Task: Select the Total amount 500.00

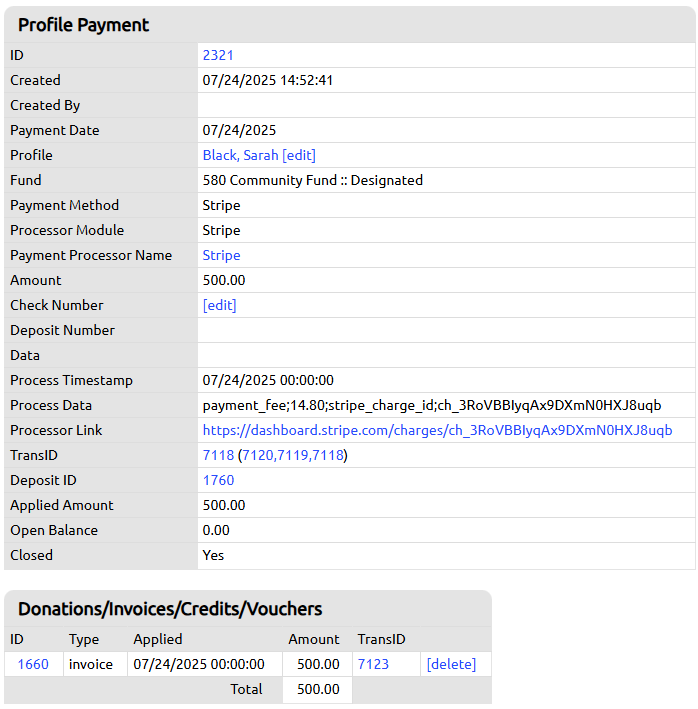Action: pos(318,689)
